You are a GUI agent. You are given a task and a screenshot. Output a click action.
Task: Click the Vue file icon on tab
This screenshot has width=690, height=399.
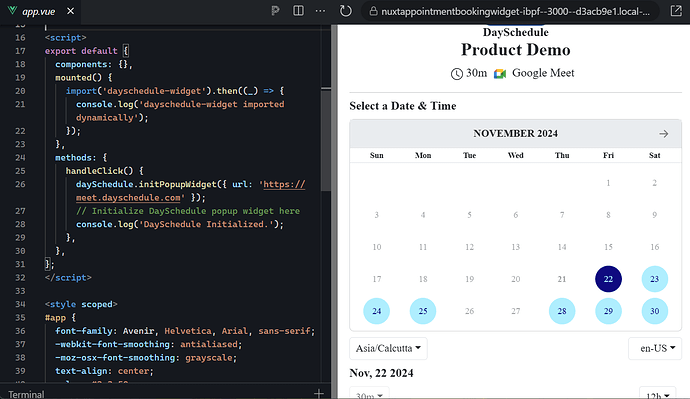[12, 11]
